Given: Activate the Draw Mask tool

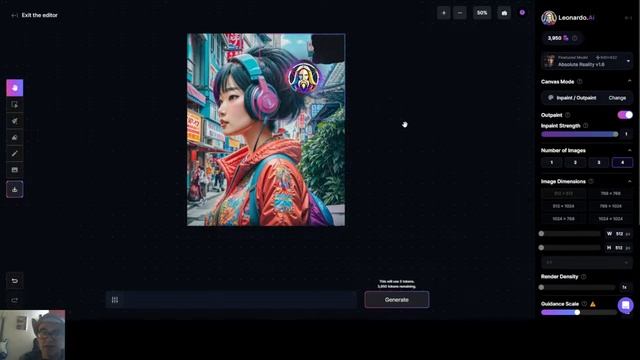Looking at the screenshot, I should pos(15,121).
